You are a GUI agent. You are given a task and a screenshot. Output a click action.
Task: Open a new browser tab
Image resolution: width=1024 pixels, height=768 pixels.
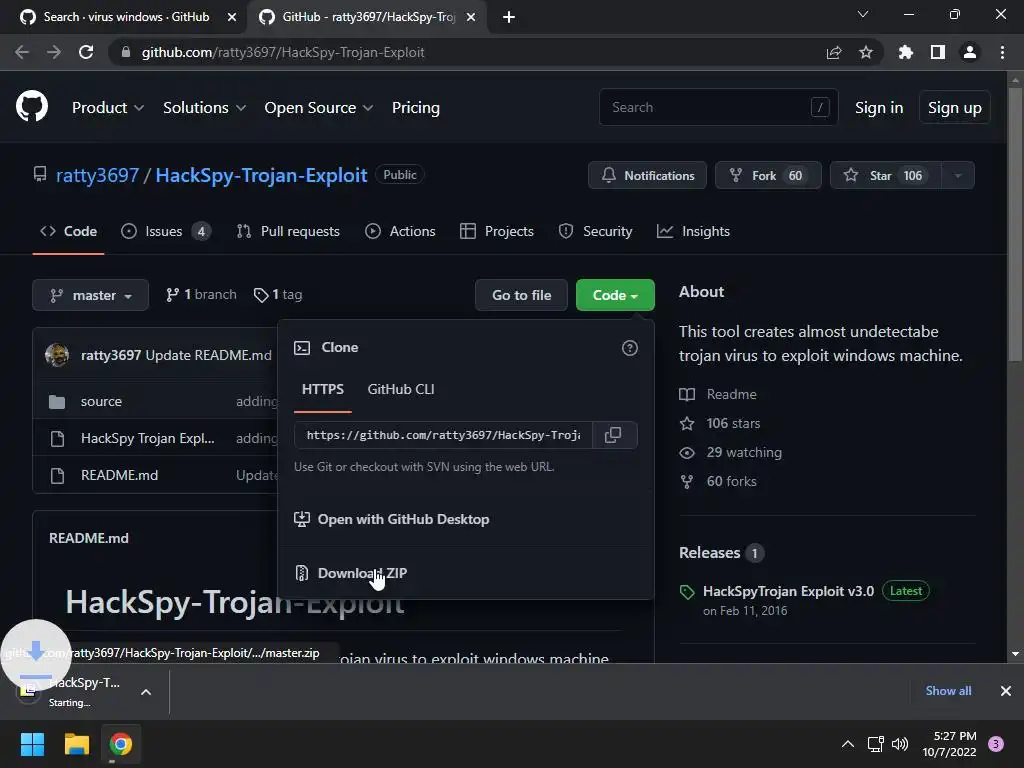click(509, 17)
